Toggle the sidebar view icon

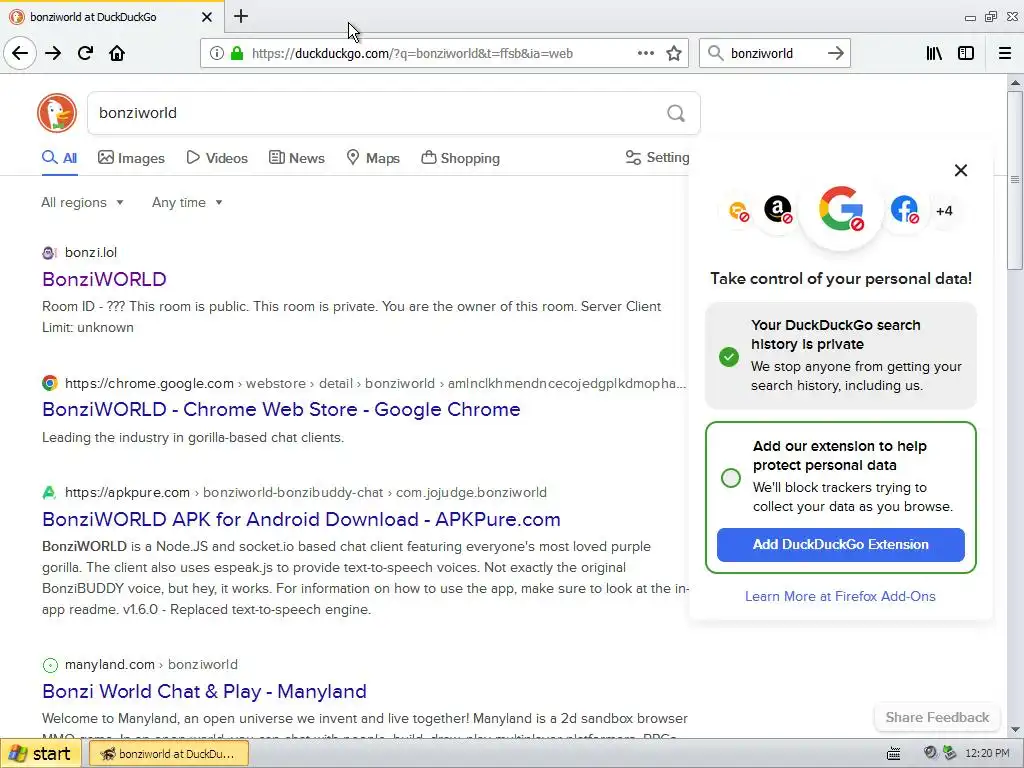coord(966,53)
